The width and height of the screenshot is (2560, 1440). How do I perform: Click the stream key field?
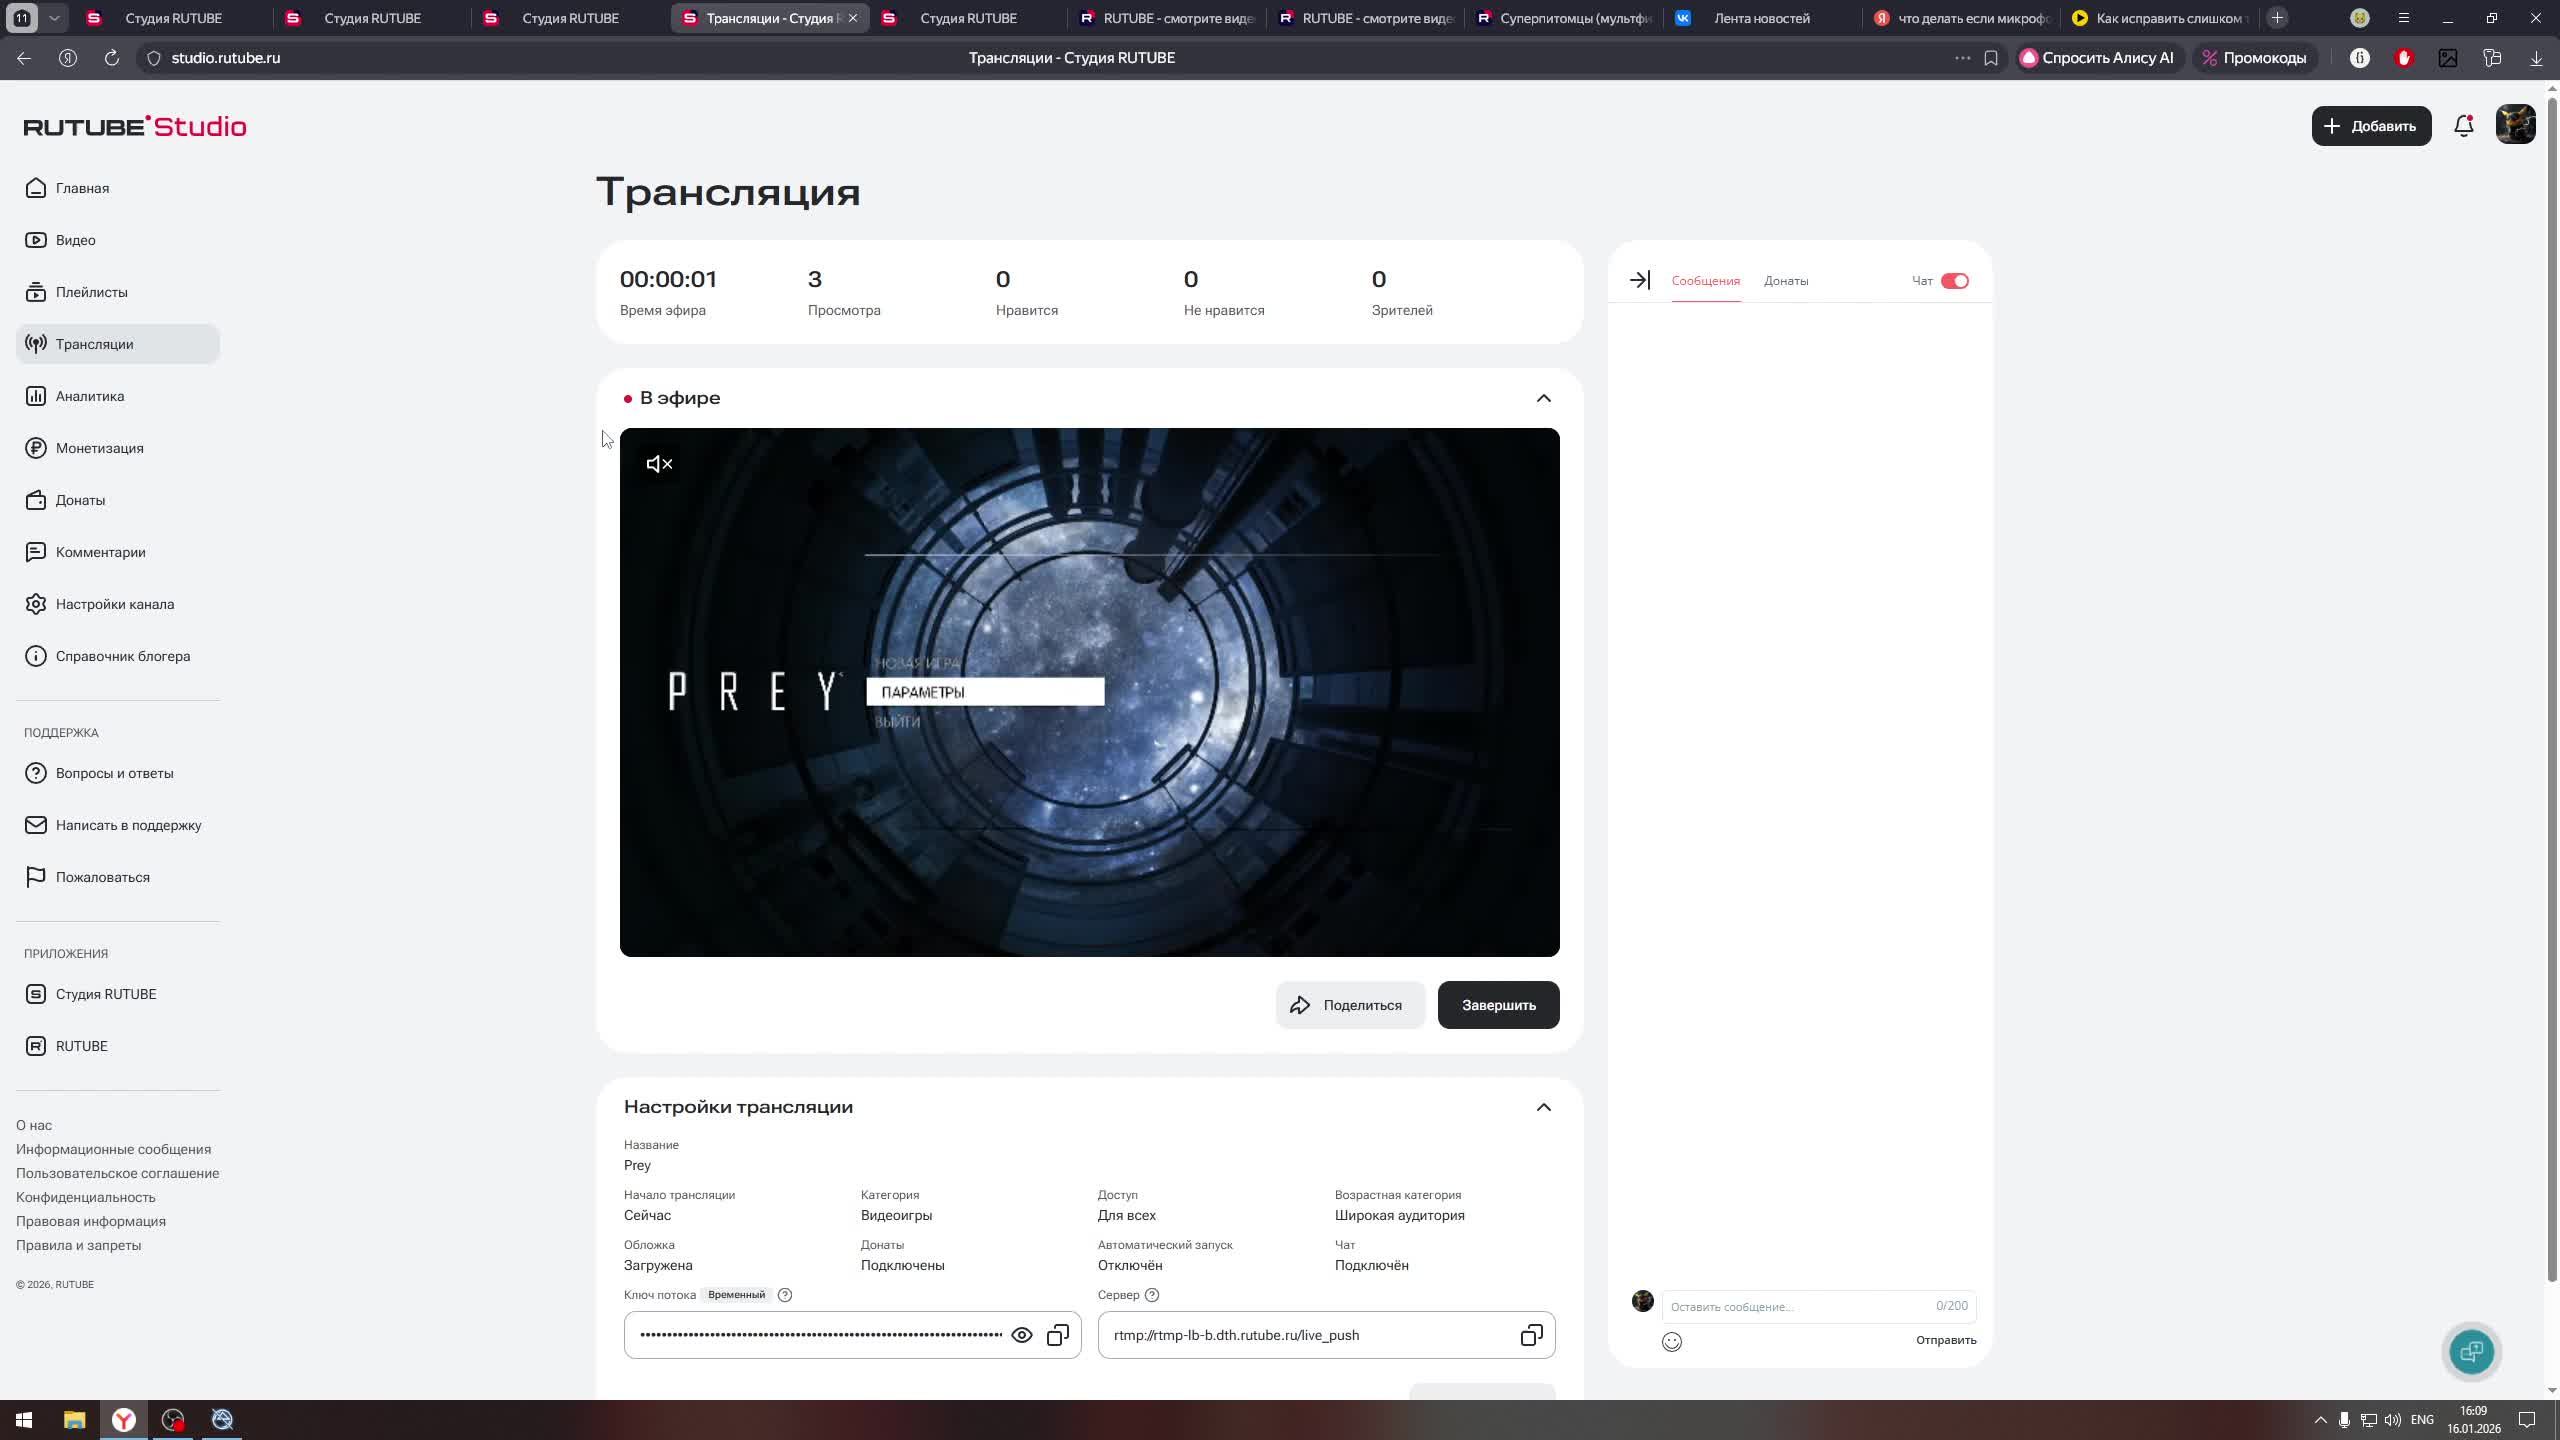(852, 1335)
